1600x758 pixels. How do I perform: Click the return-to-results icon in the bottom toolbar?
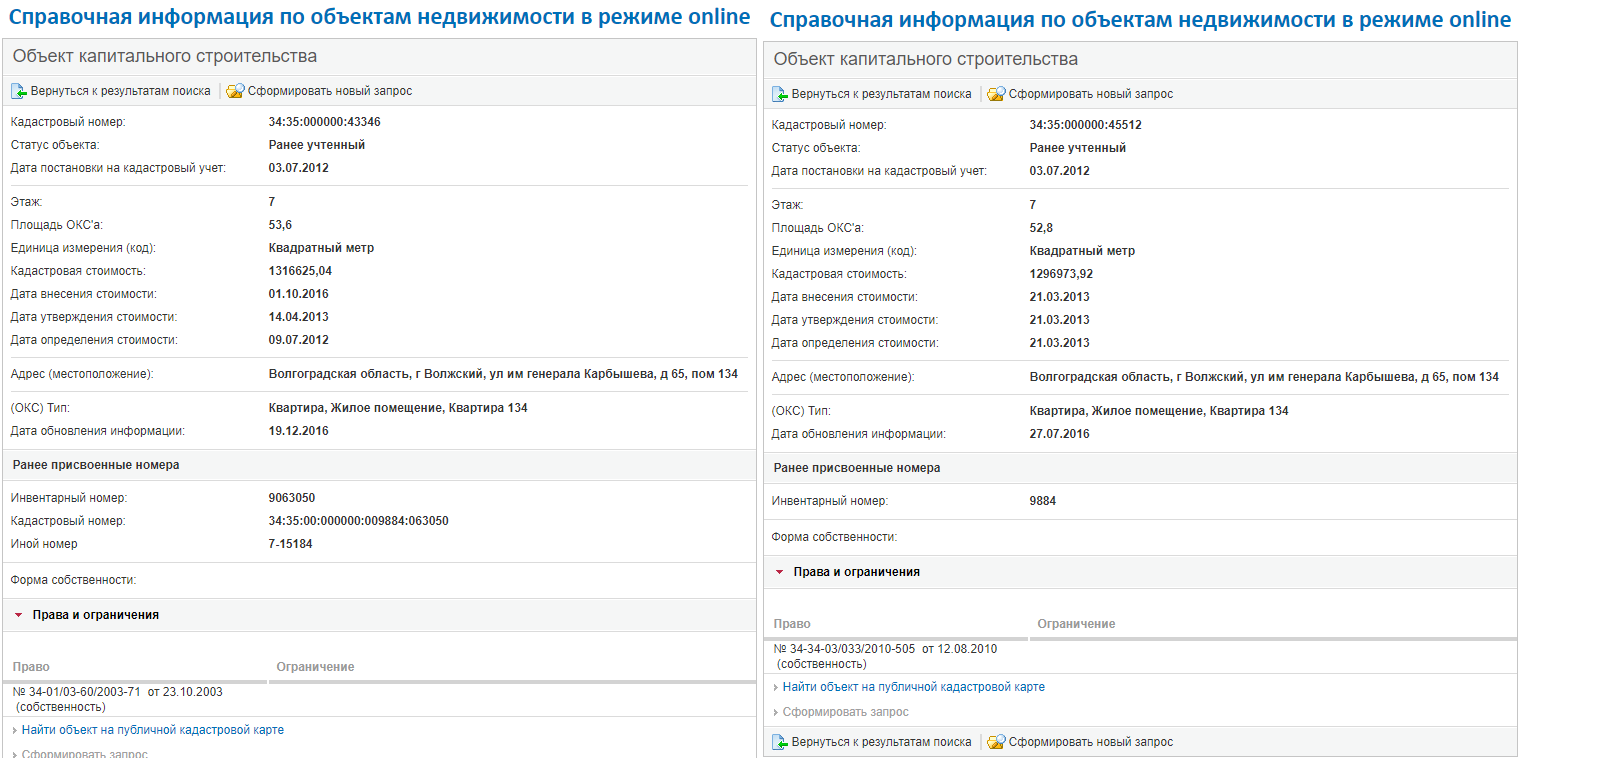[780, 742]
